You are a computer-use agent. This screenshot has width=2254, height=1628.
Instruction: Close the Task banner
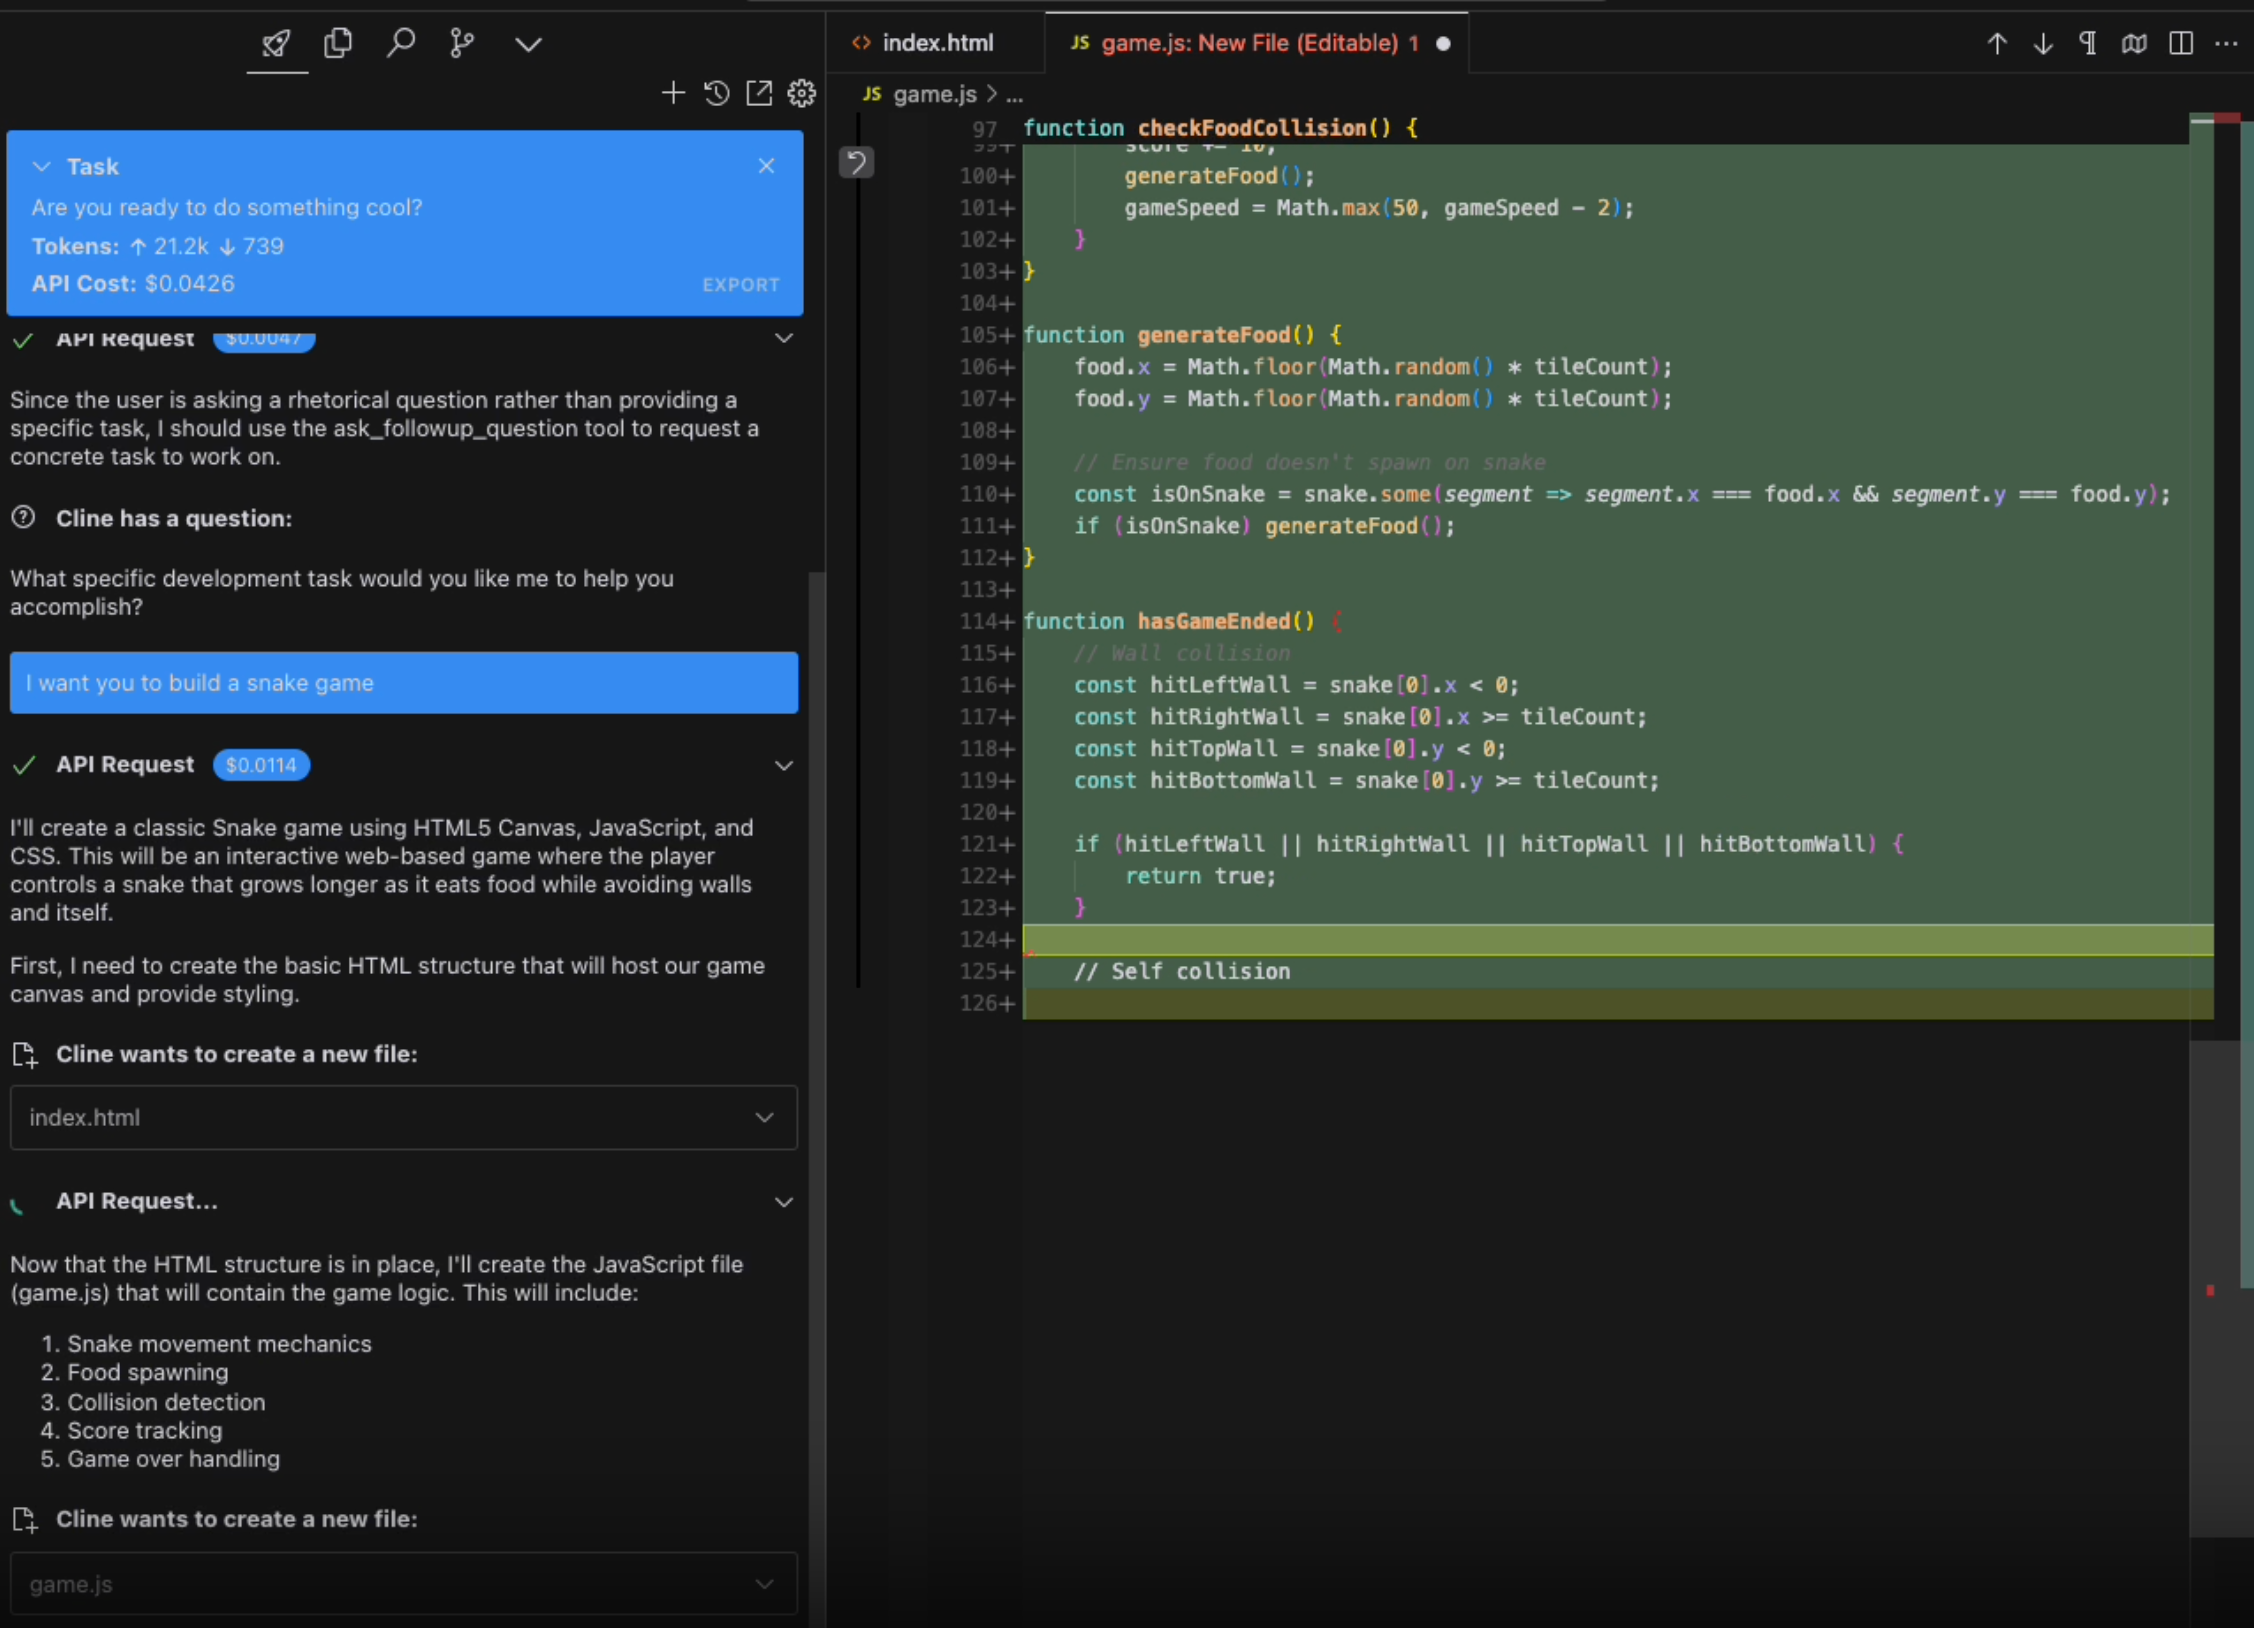[x=766, y=166]
